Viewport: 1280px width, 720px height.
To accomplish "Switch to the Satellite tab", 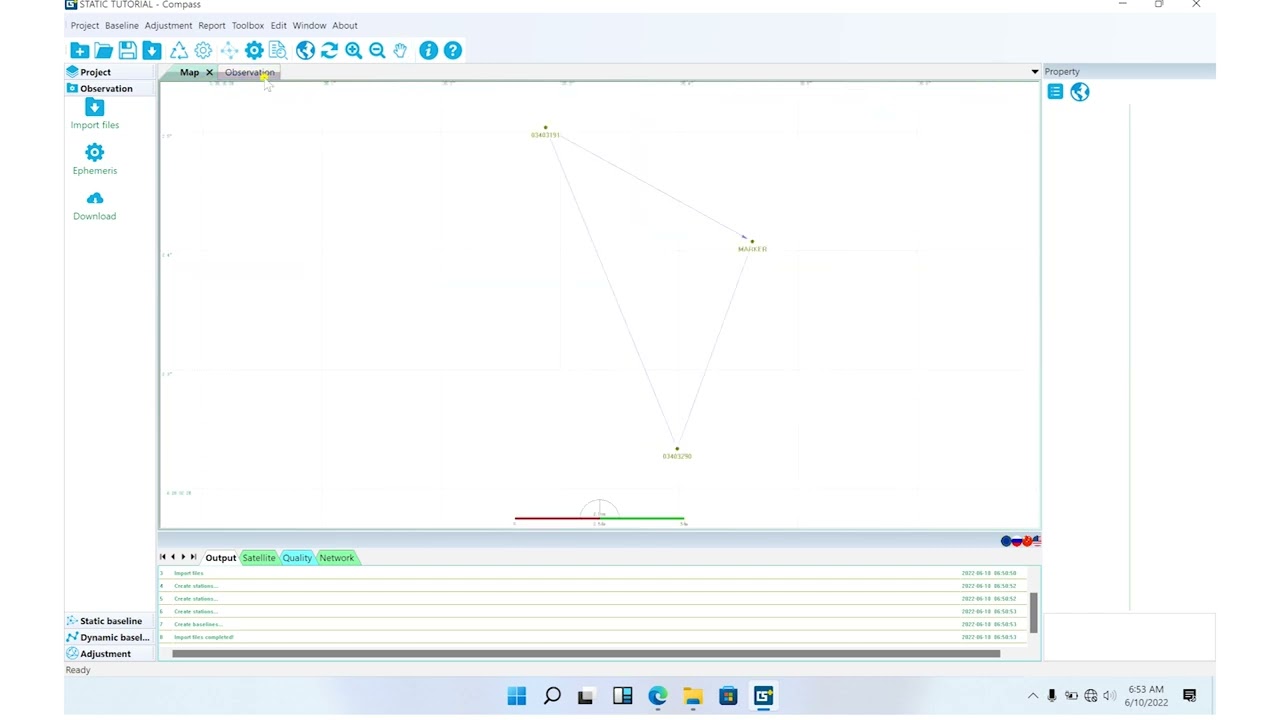I will pos(259,558).
